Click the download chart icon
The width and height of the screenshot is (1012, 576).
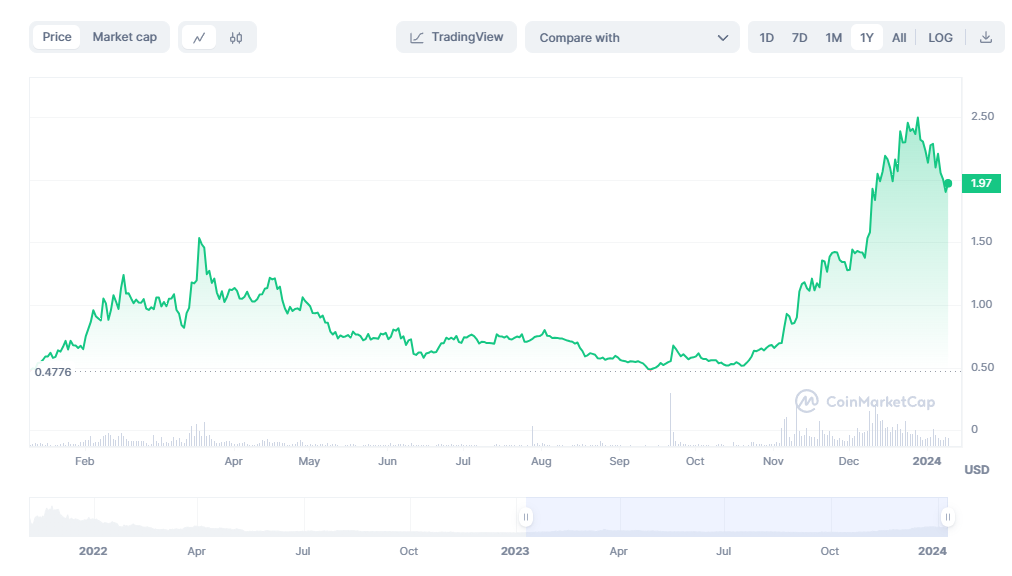[x=986, y=38]
